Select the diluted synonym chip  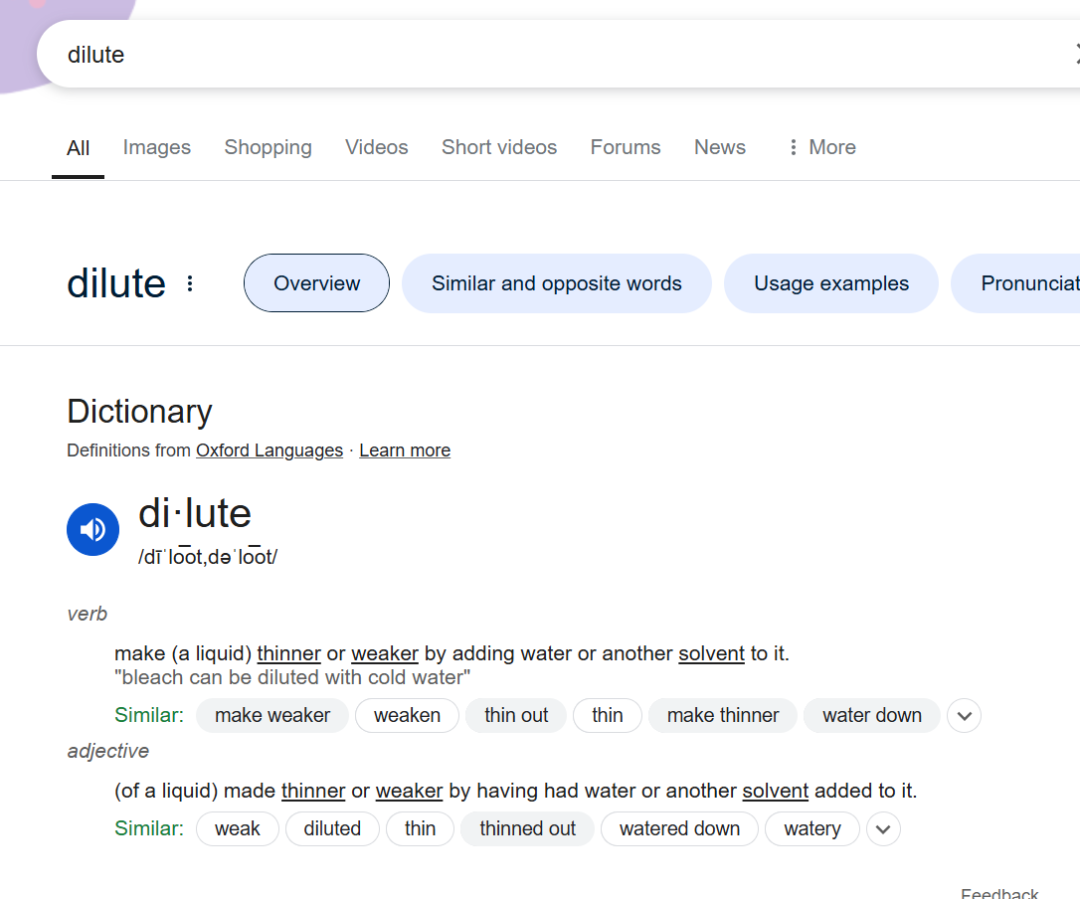coord(332,829)
